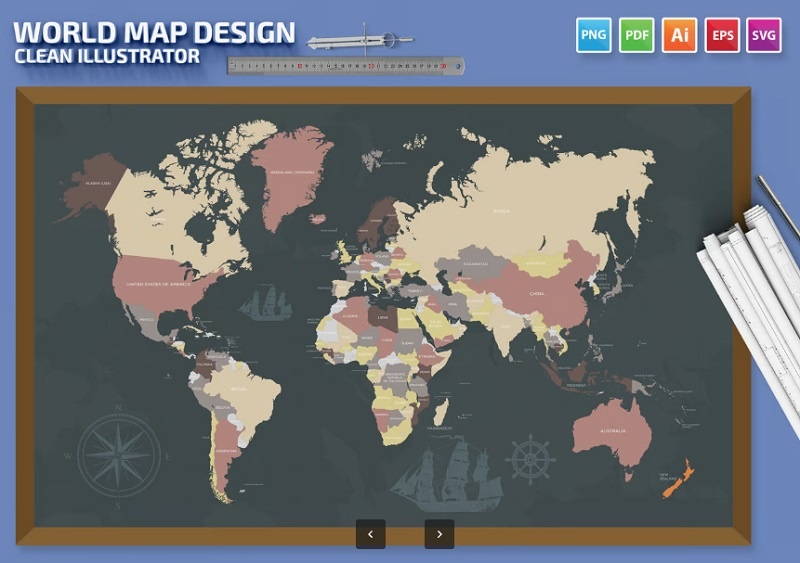Click the World Map Design title
800x563 pixels.
coord(155,33)
